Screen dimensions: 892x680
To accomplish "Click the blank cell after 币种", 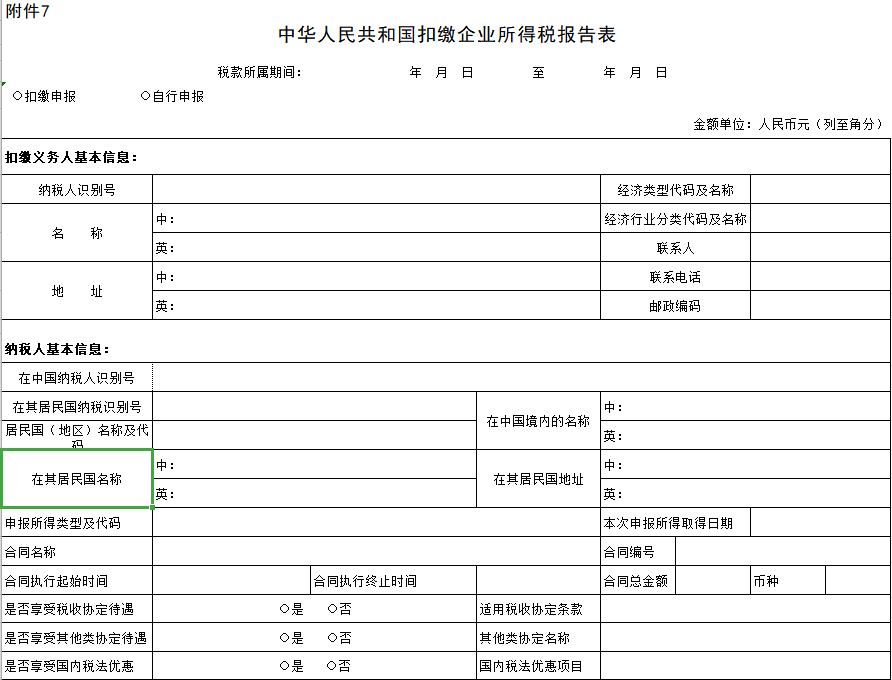I will 857,581.
